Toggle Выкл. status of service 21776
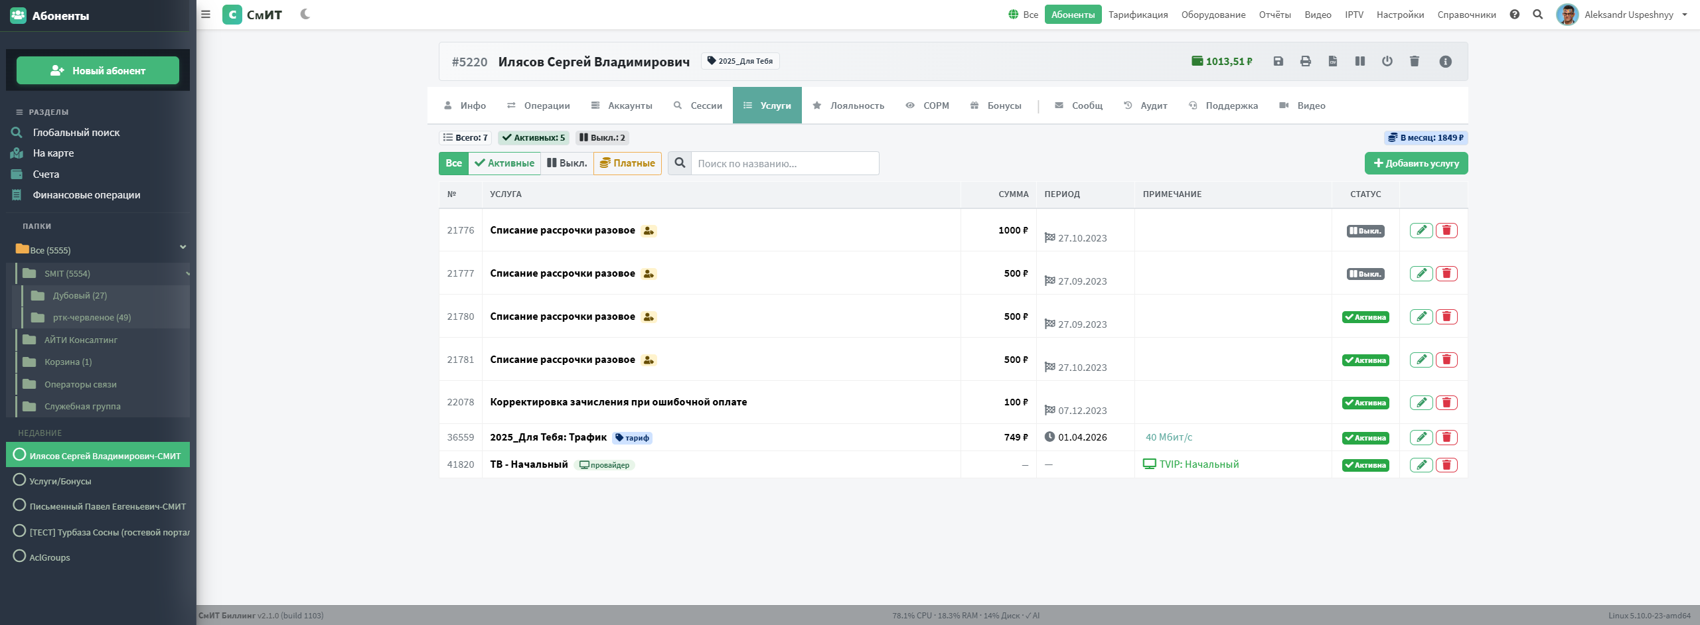The height and width of the screenshot is (625, 1700). pos(1365,231)
